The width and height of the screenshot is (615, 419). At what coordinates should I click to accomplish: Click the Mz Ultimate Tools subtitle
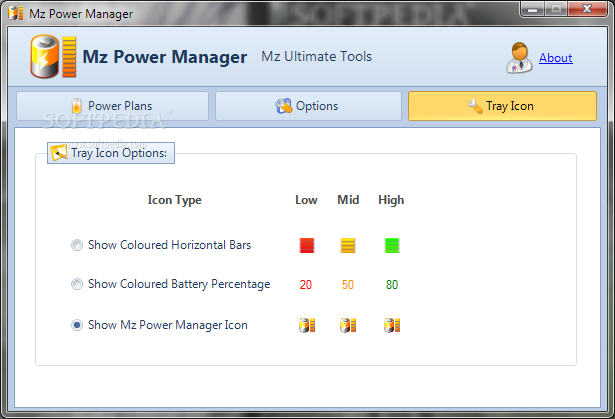pos(317,56)
